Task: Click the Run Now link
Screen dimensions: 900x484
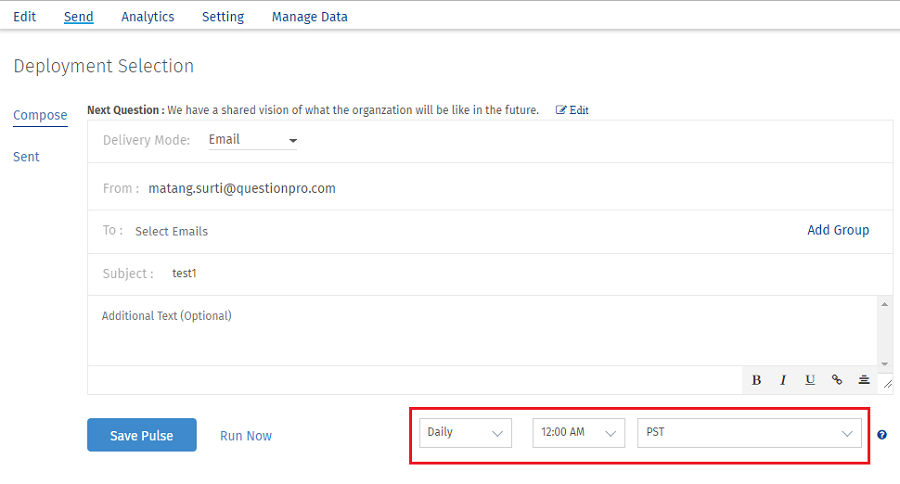Action: [246, 436]
